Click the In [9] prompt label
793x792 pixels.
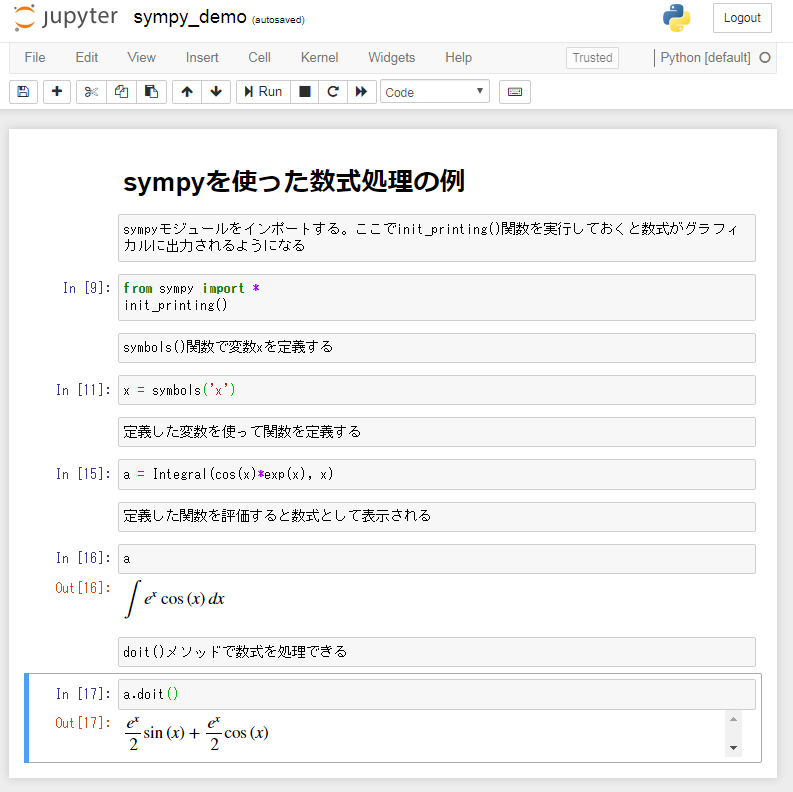point(86,288)
